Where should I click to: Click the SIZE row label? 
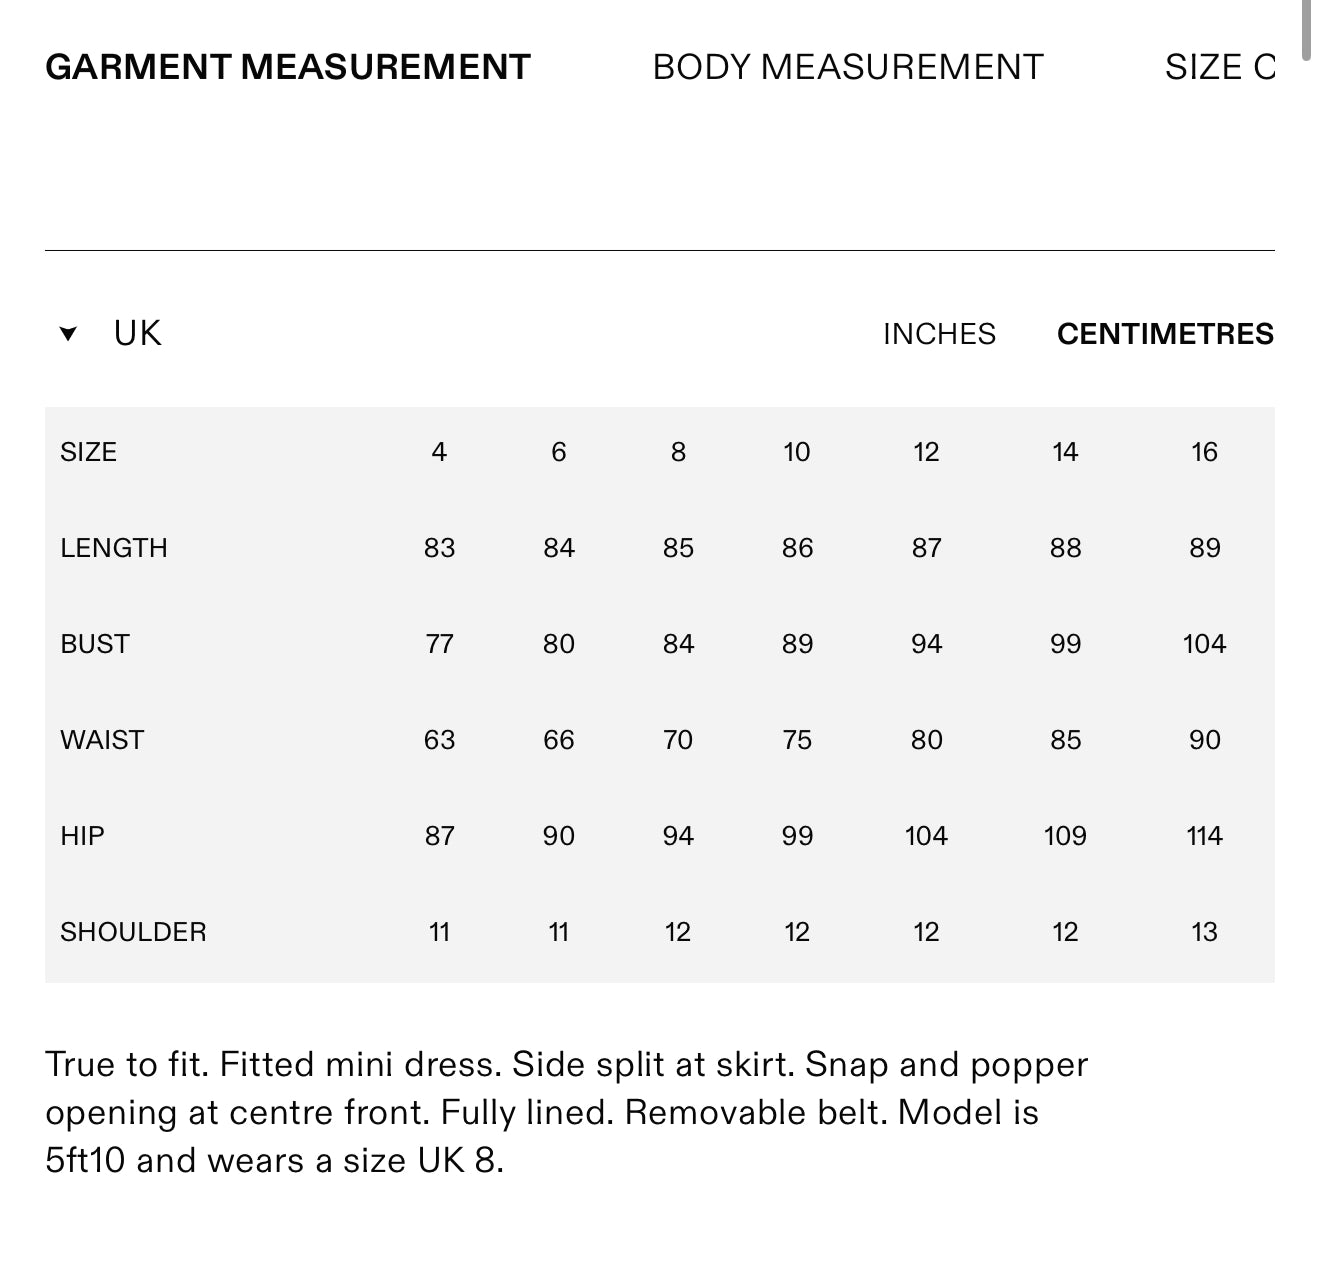(x=88, y=452)
